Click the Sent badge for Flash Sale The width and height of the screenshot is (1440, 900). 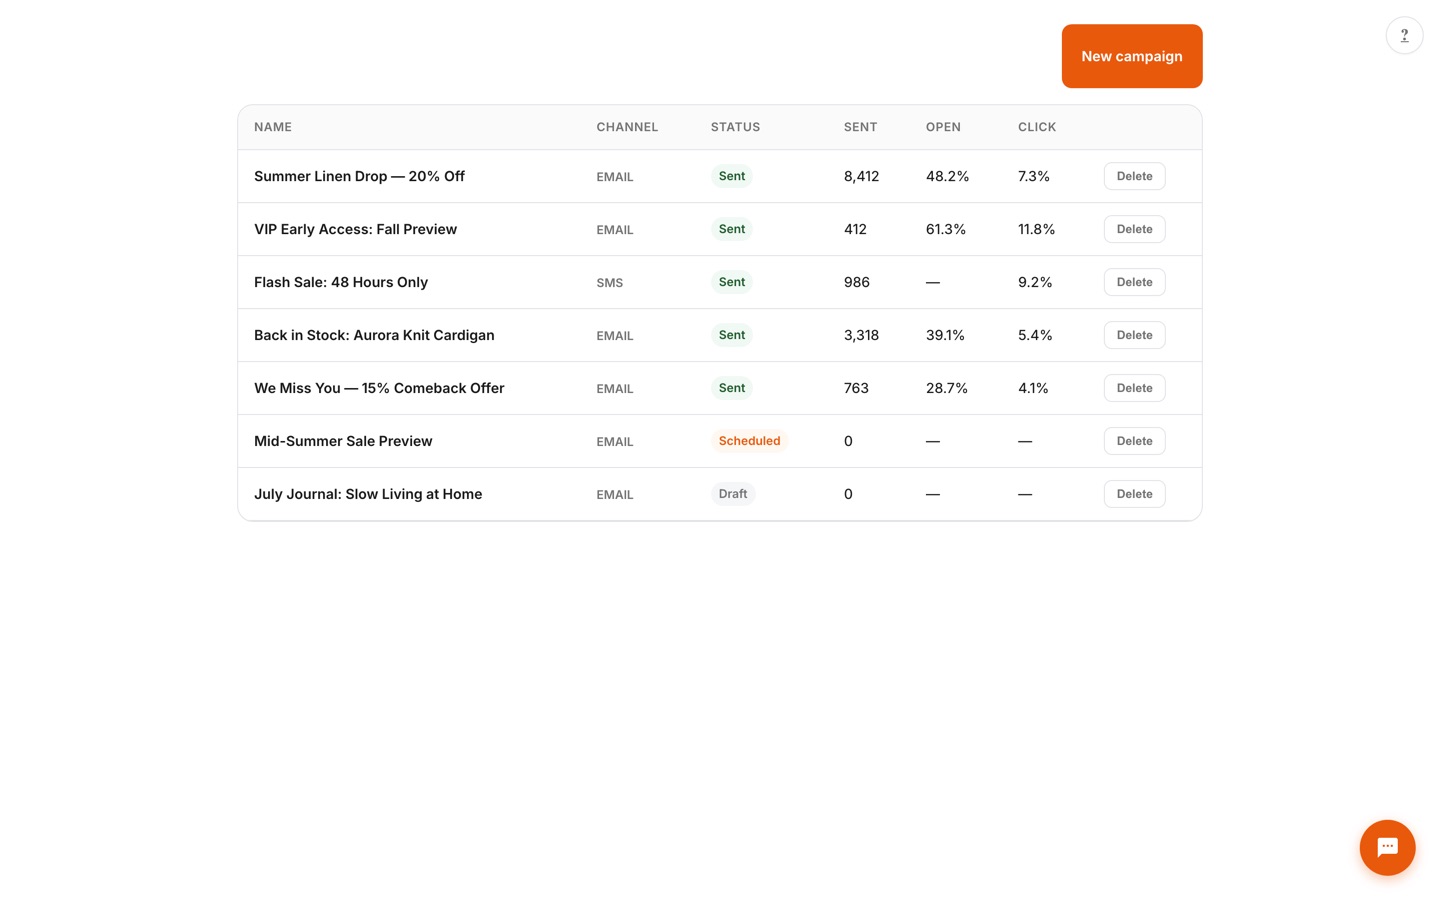[x=732, y=282]
